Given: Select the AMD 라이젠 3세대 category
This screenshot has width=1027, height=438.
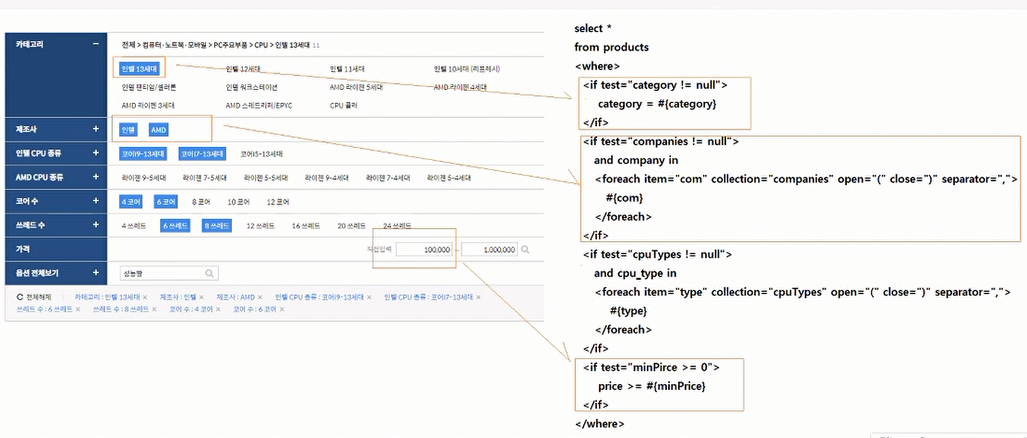Looking at the screenshot, I should [x=148, y=105].
